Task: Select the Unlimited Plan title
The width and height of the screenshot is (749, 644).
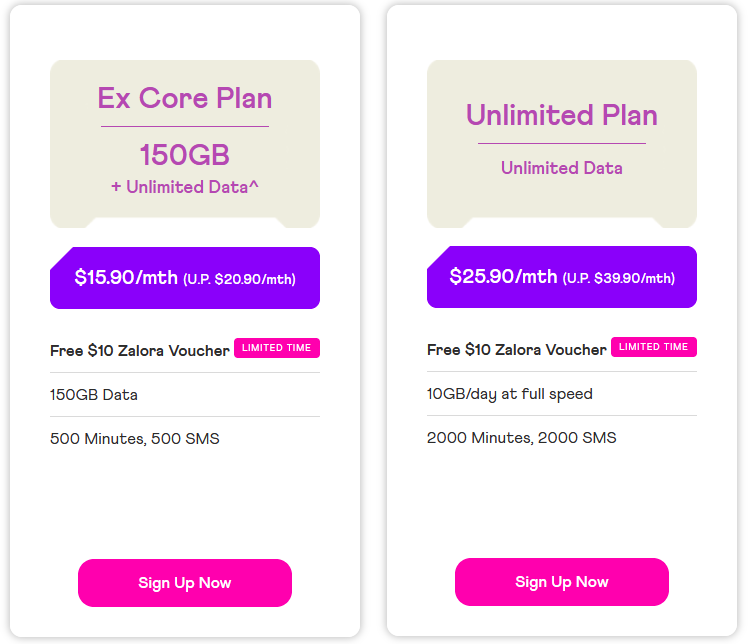Action: point(562,115)
